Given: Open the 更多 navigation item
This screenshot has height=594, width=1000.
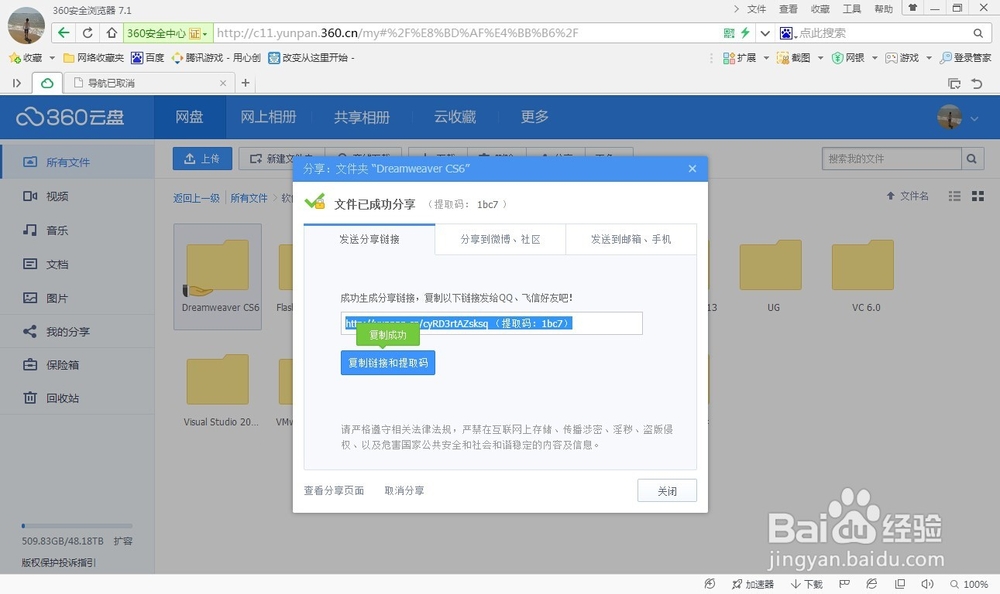Looking at the screenshot, I should [x=534, y=117].
